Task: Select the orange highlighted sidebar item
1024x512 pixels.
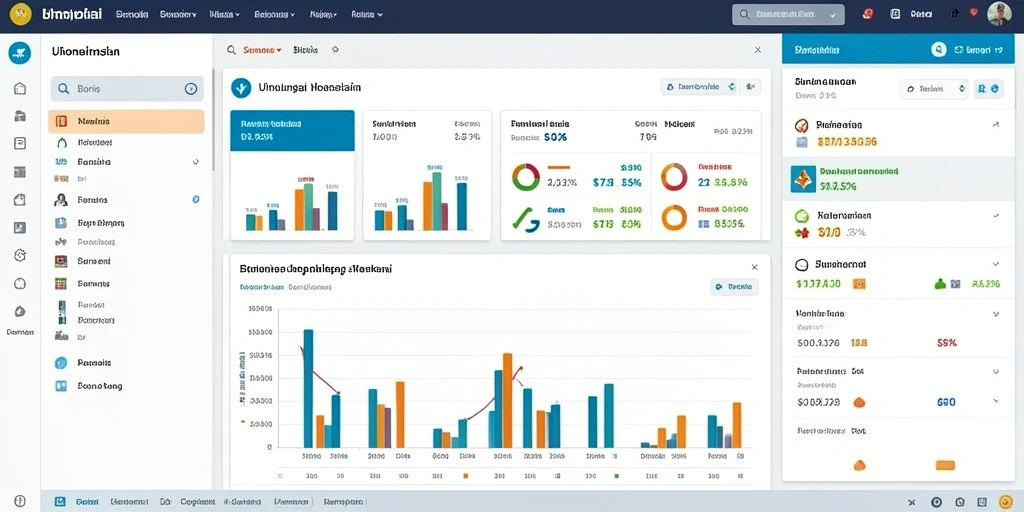Action: 126,121
